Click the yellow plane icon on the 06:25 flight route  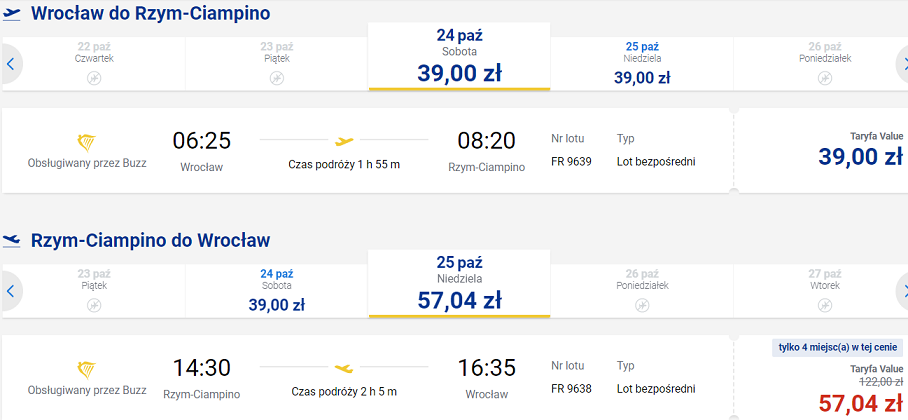344,140
